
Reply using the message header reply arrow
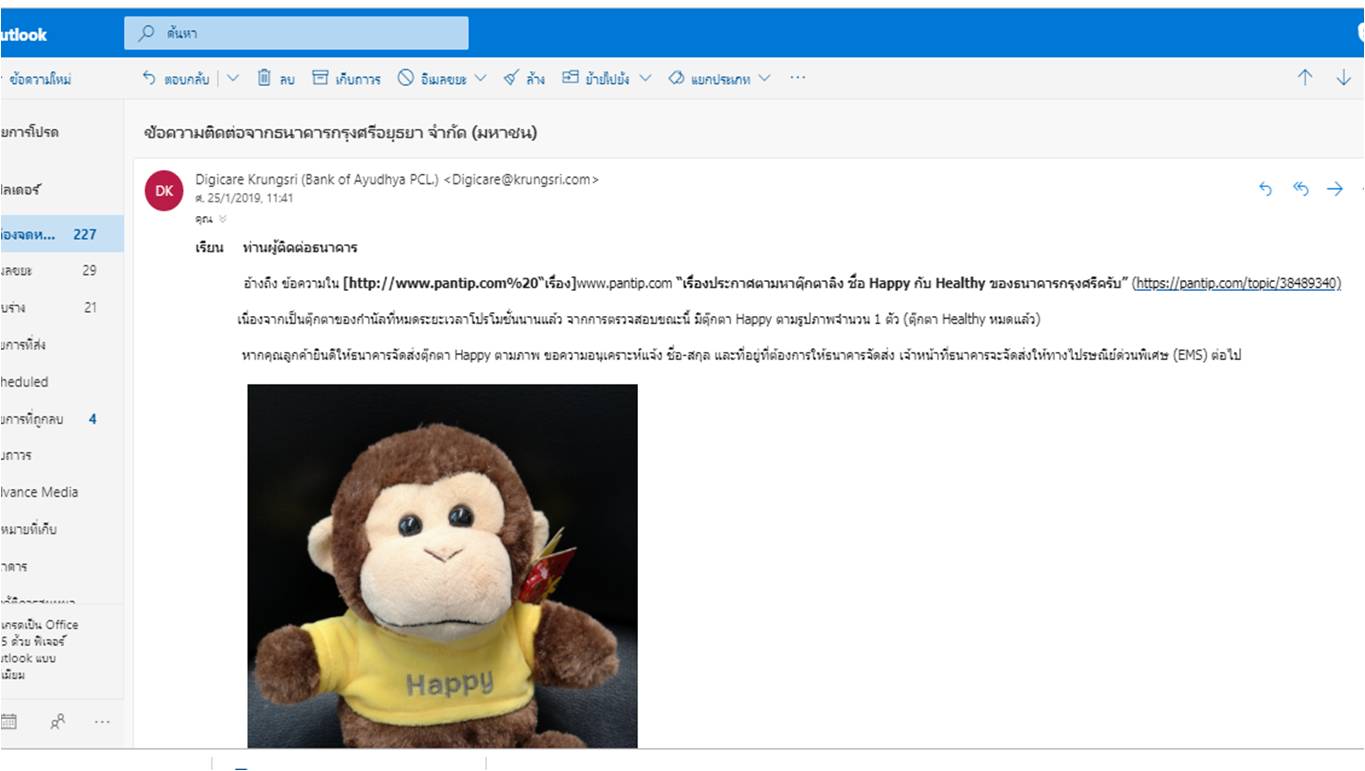coord(1265,189)
